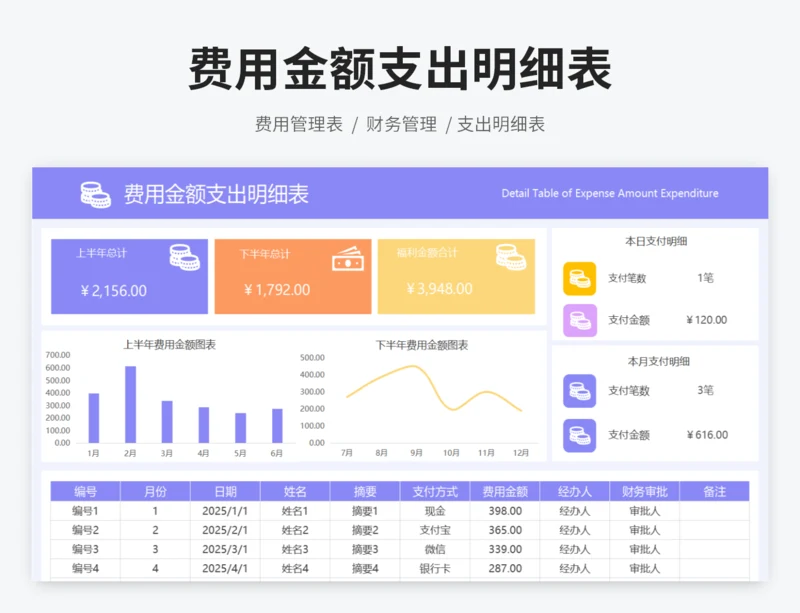
Task: Select the 费用金额 column header
Action: point(505,492)
